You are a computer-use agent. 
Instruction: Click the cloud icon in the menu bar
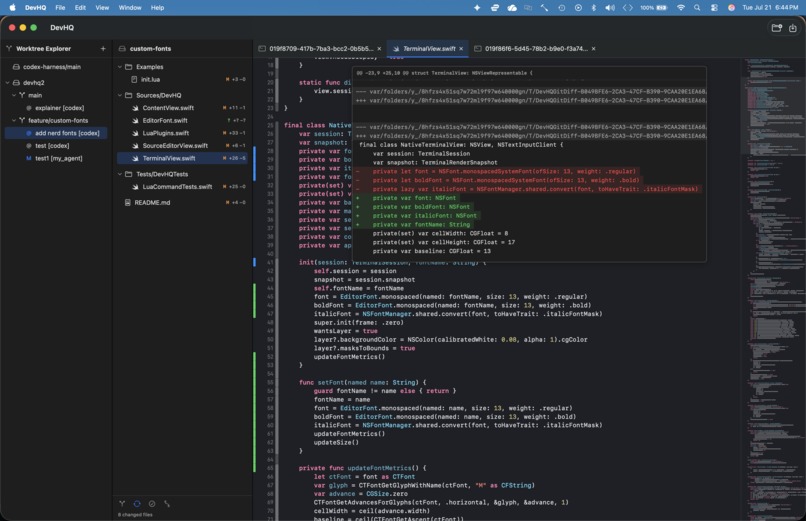click(x=512, y=8)
